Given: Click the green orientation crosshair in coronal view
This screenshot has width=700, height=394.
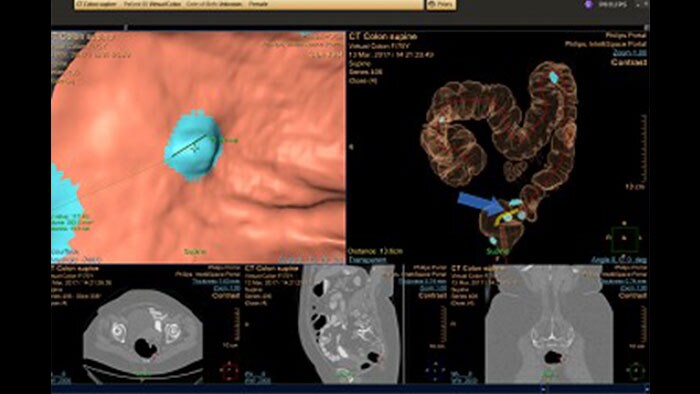Looking at the screenshot, I should pyautogui.click(x=636, y=371).
